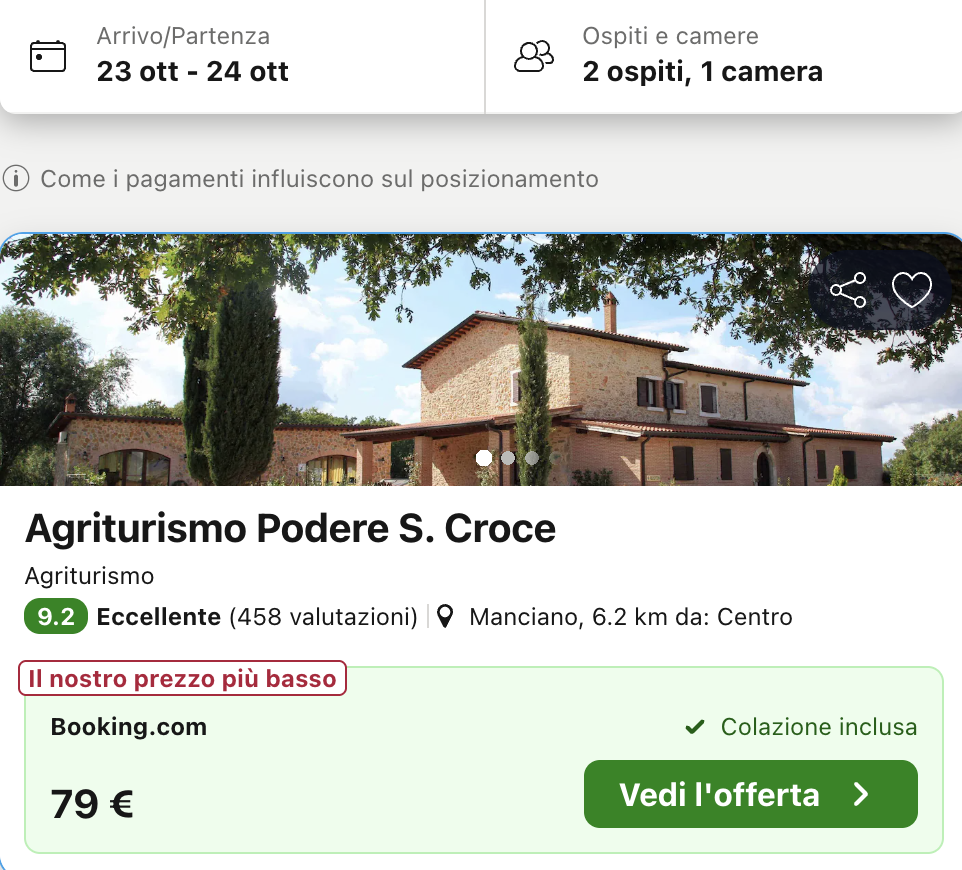Toggle the heart favorite on the property photo

click(x=911, y=291)
